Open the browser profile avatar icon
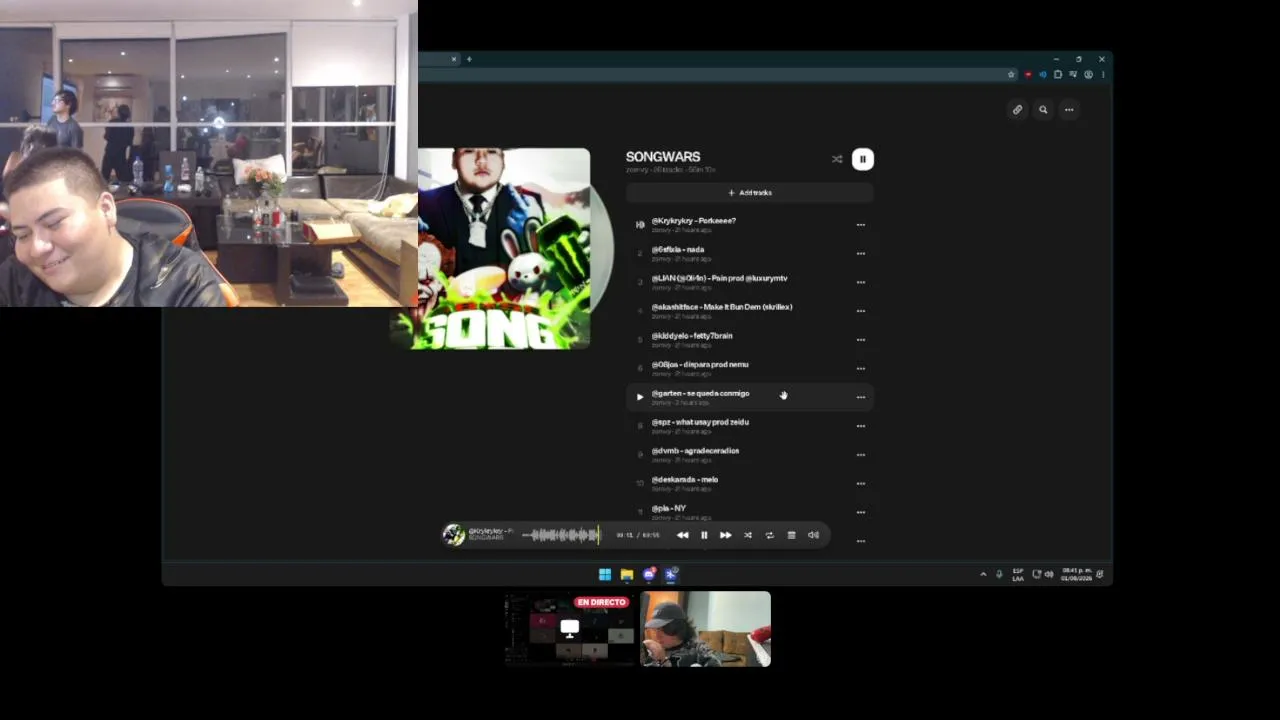1280x720 pixels. [1089, 75]
